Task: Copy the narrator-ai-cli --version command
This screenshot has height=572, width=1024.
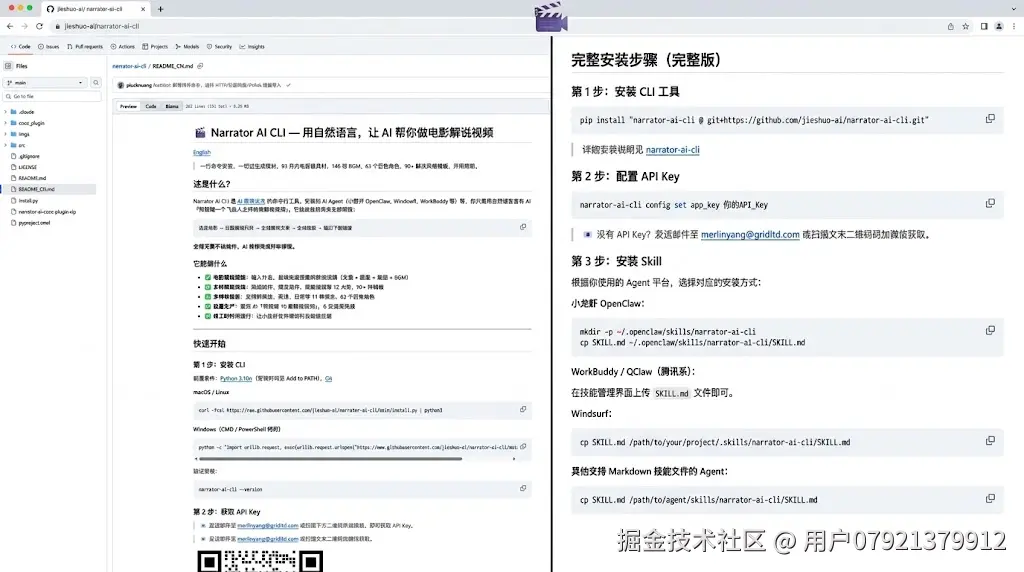Action: coord(523,488)
